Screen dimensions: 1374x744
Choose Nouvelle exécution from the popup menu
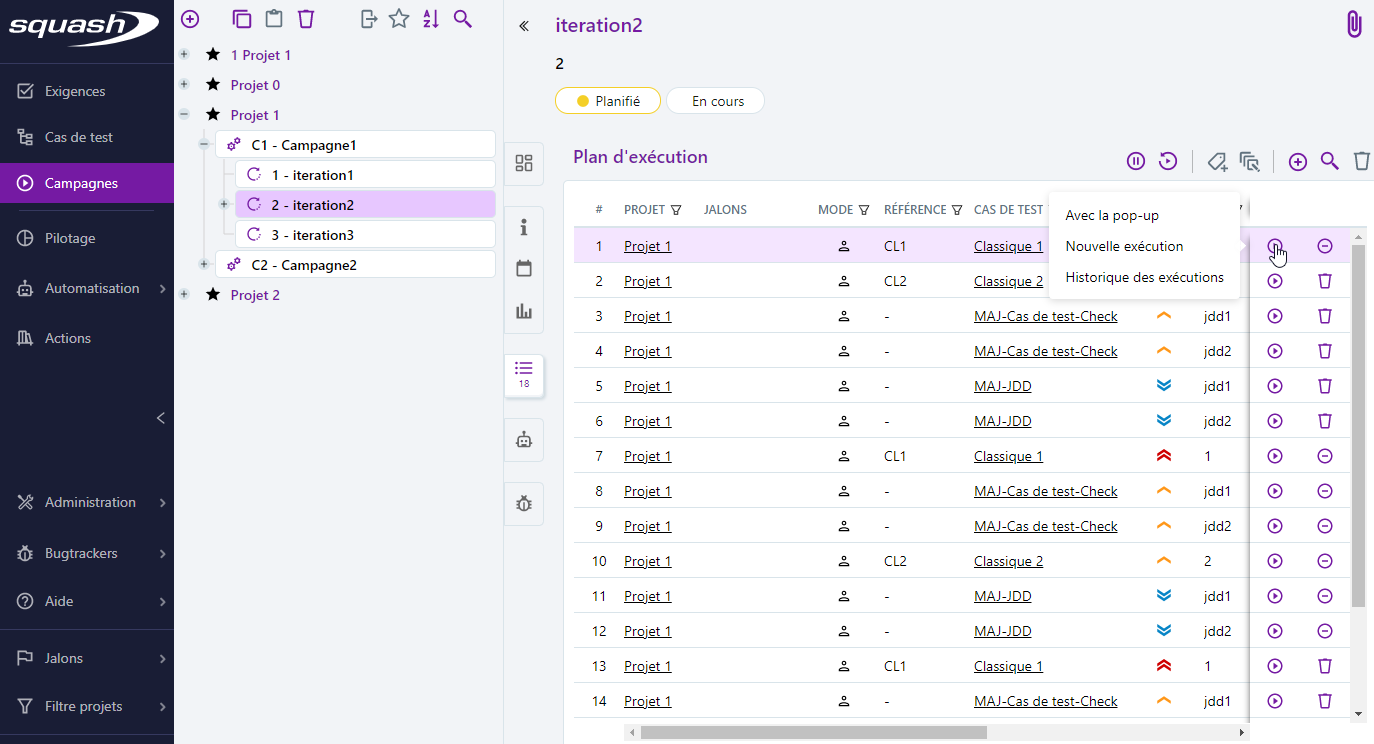pos(1124,246)
